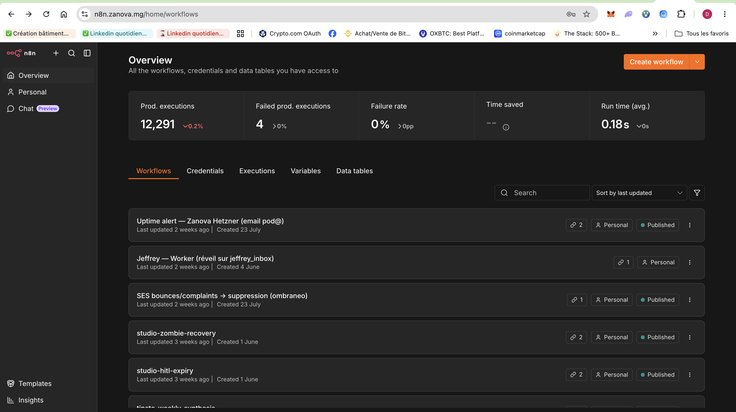Viewport: 736px width, 412px height.
Task: Switch to the Variables tab
Action: point(306,171)
